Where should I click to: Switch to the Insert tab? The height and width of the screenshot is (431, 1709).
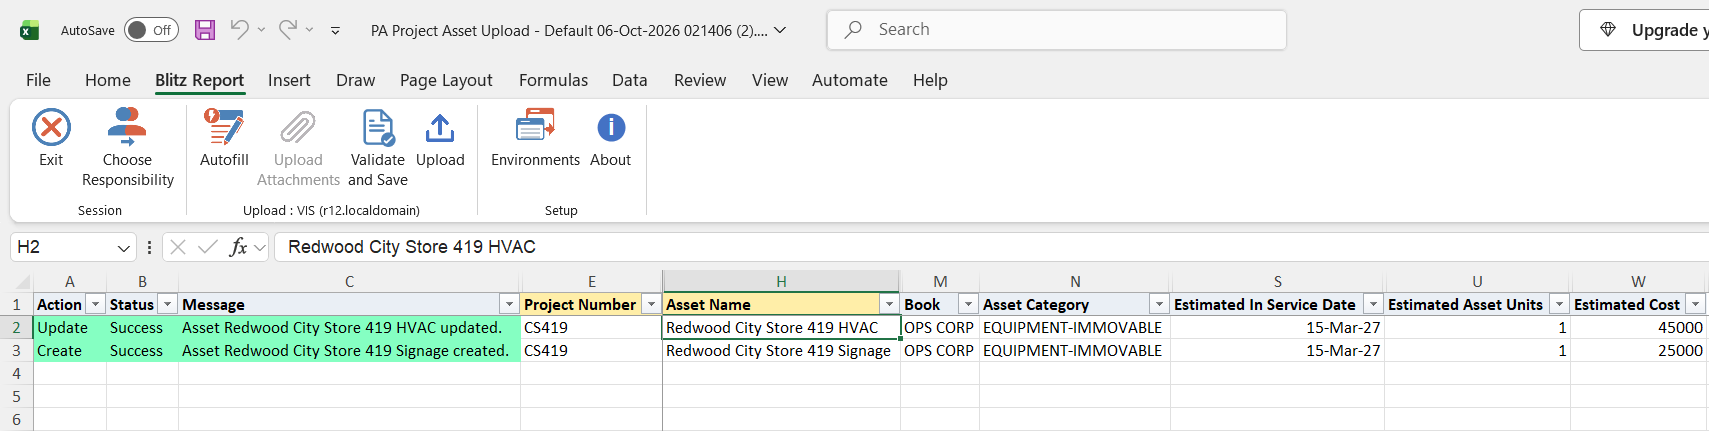click(289, 80)
